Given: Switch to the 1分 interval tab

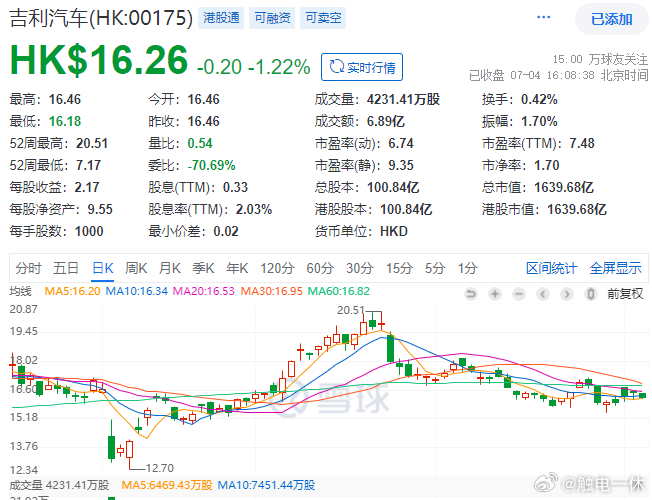Looking at the screenshot, I should click(x=467, y=268).
